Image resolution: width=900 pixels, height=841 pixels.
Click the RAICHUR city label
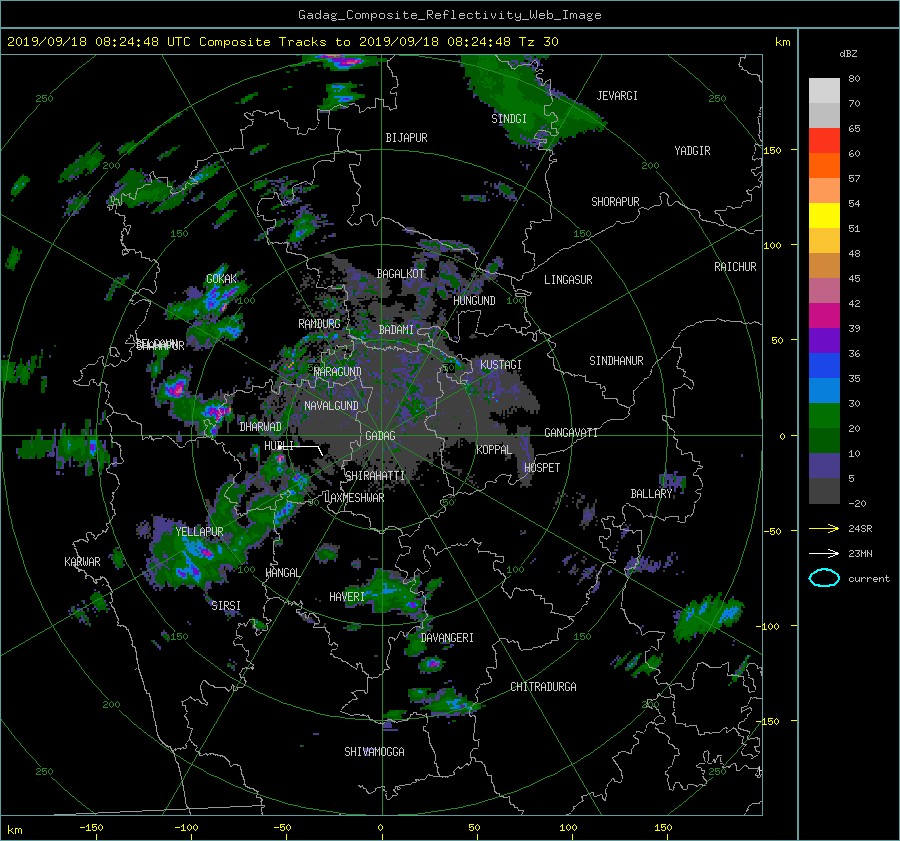click(735, 267)
